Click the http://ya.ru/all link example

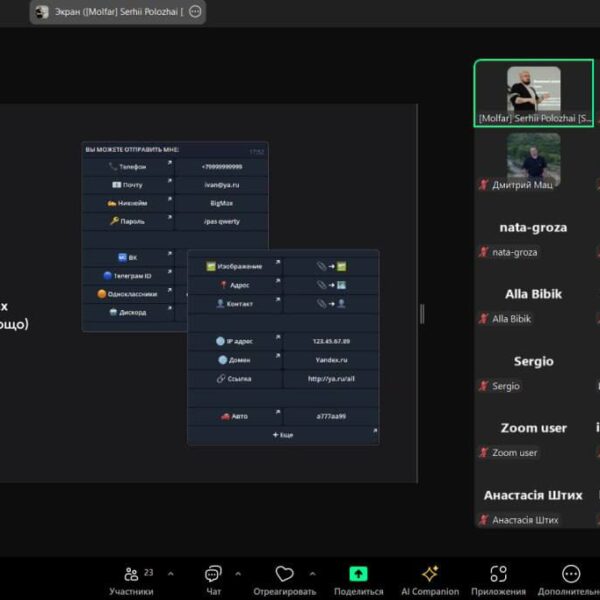331,379
